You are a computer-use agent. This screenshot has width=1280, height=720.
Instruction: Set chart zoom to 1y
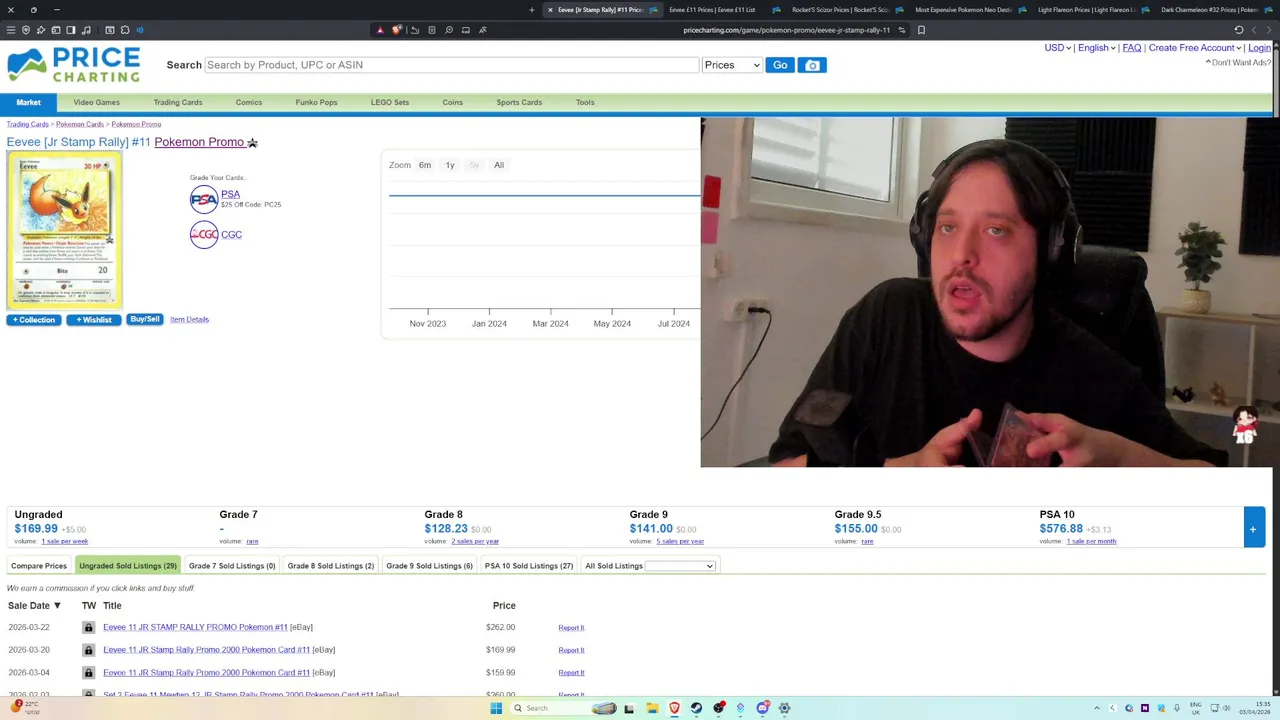point(450,165)
